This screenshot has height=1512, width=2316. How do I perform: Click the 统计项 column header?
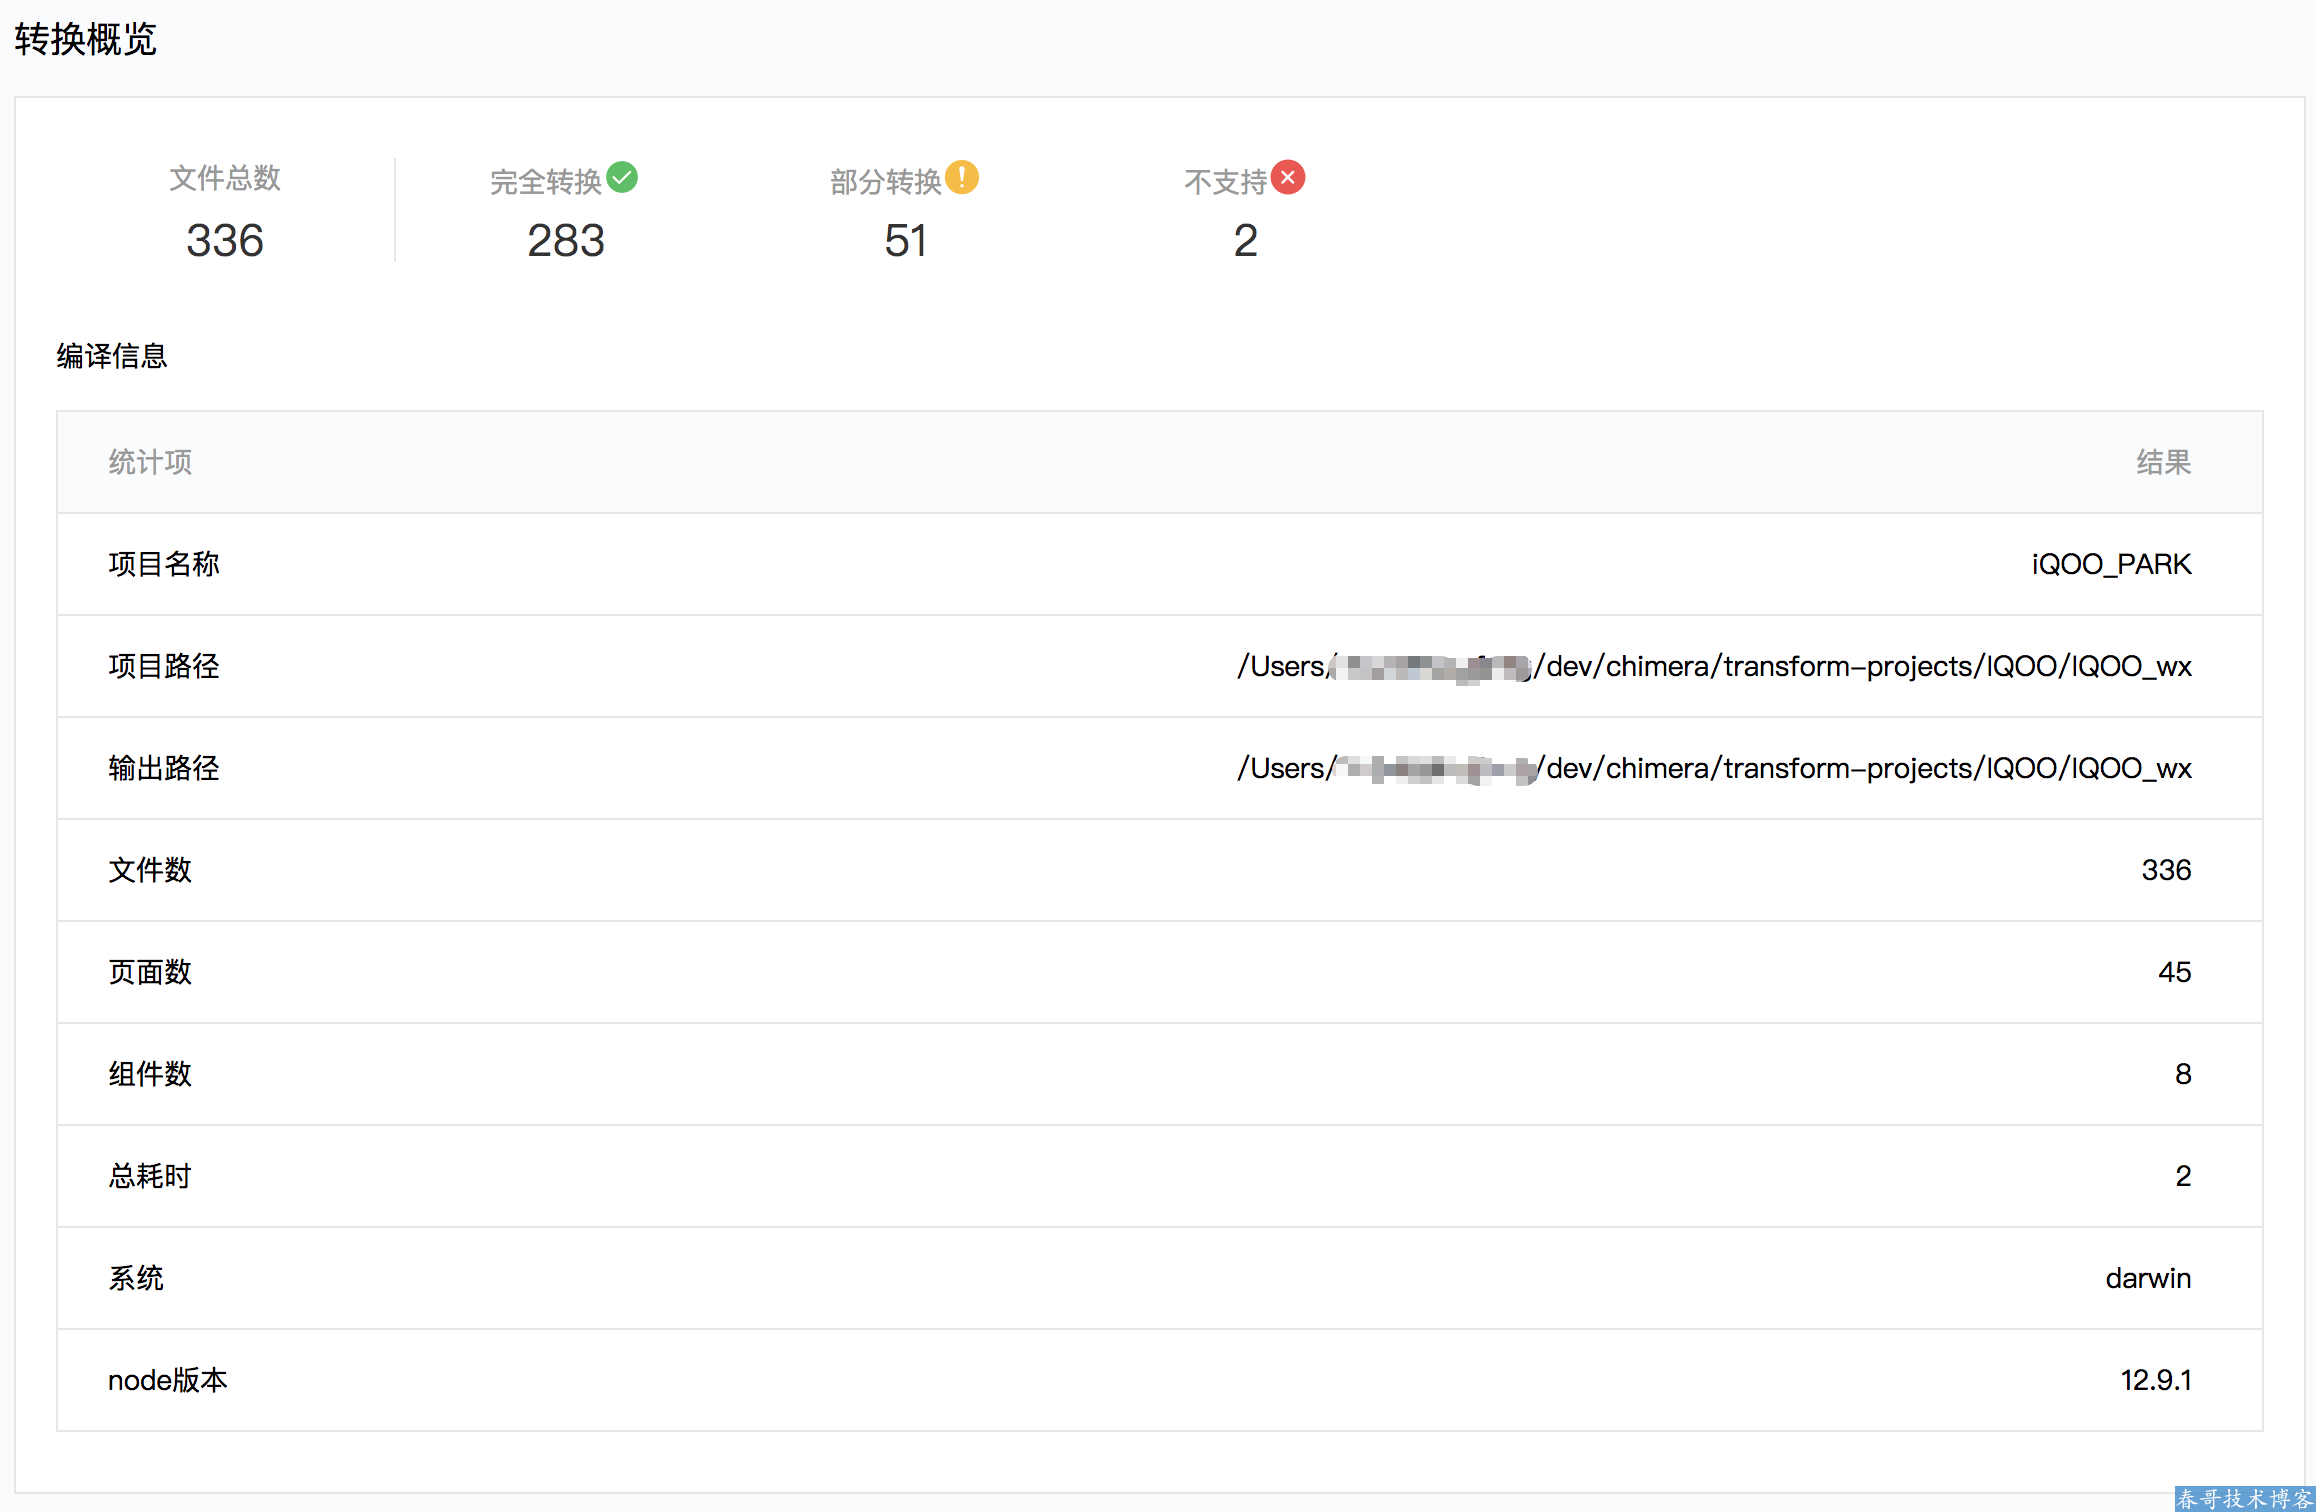pos(150,462)
